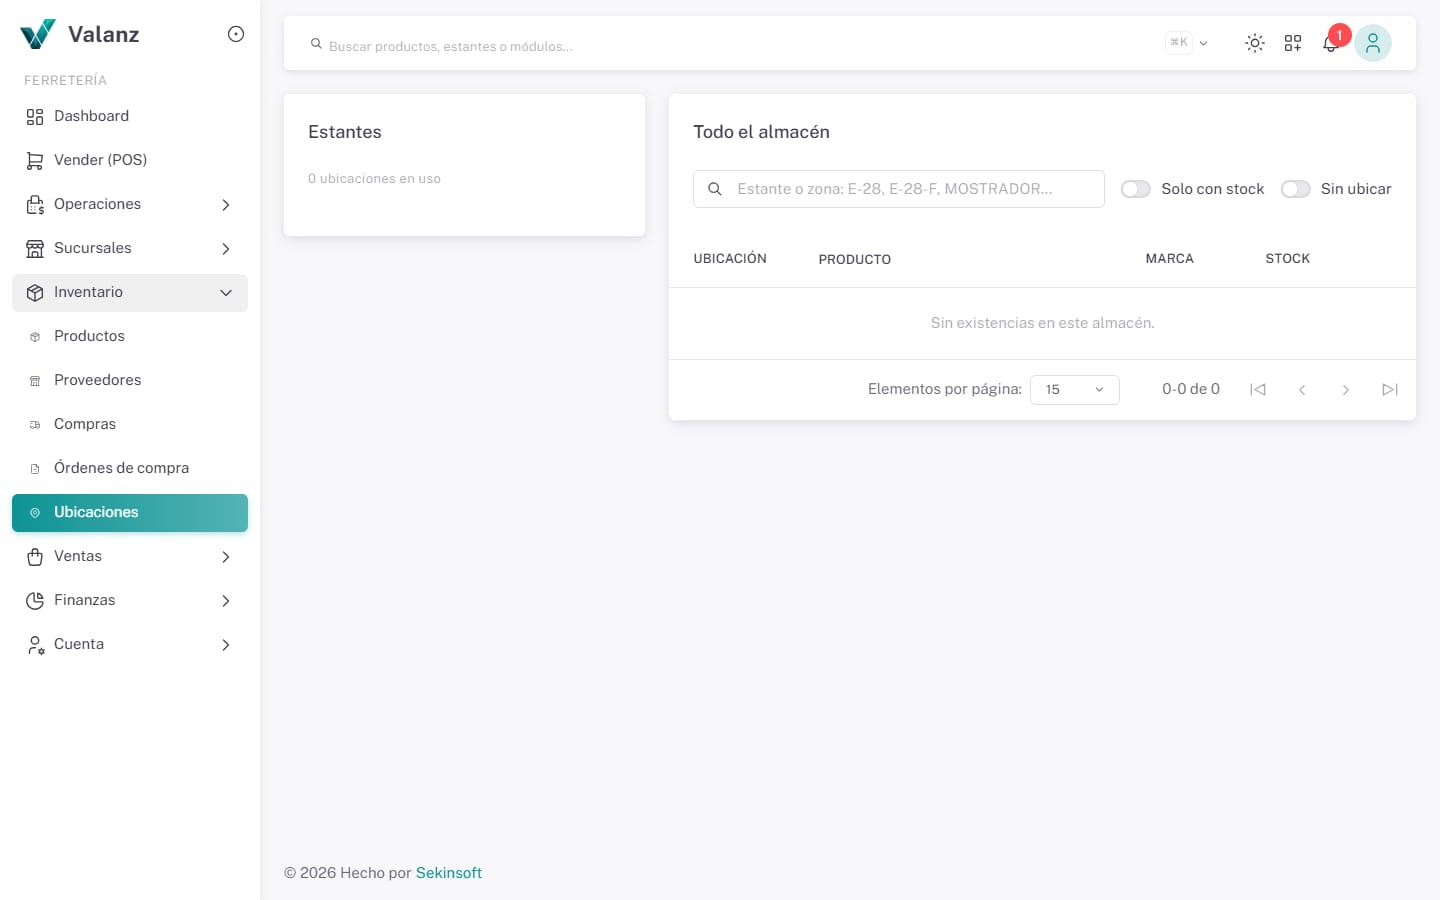Click the Cuenta user settings icon
1440x900 pixels.
(35, 645)
